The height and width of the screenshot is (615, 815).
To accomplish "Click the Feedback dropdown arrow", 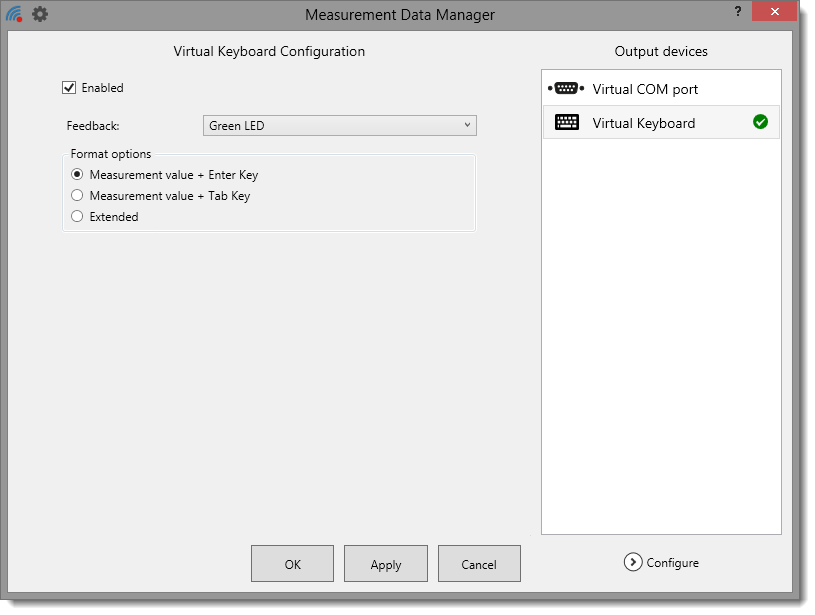I will tap(467, 126).
